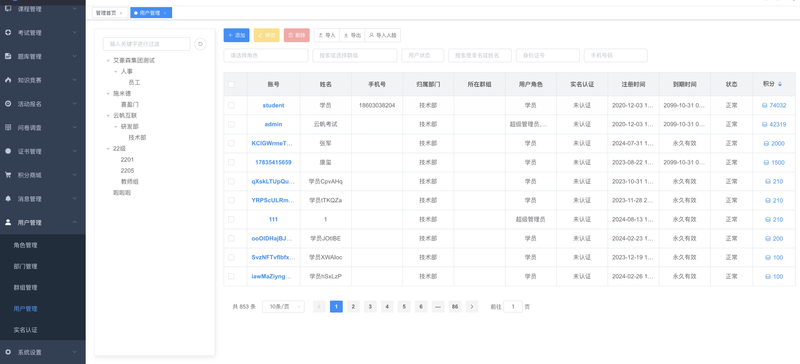800x364 pixels.
Task: Click the 知识竞赛 flame icon
Action: [x=8, y=80]
